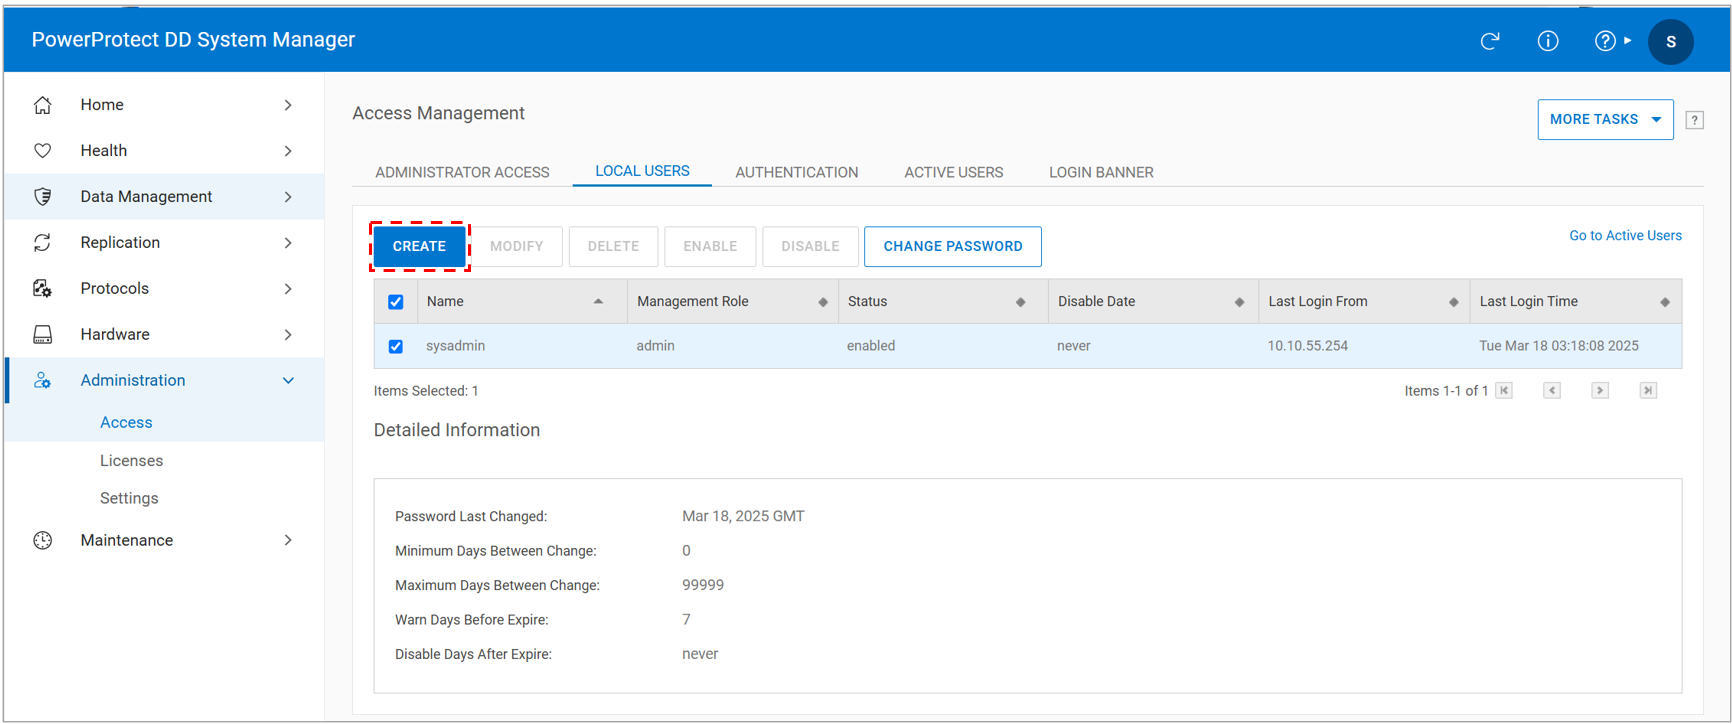Click the Home house icon
Viewport: 1732px width, 724px height.
[42, 105]
